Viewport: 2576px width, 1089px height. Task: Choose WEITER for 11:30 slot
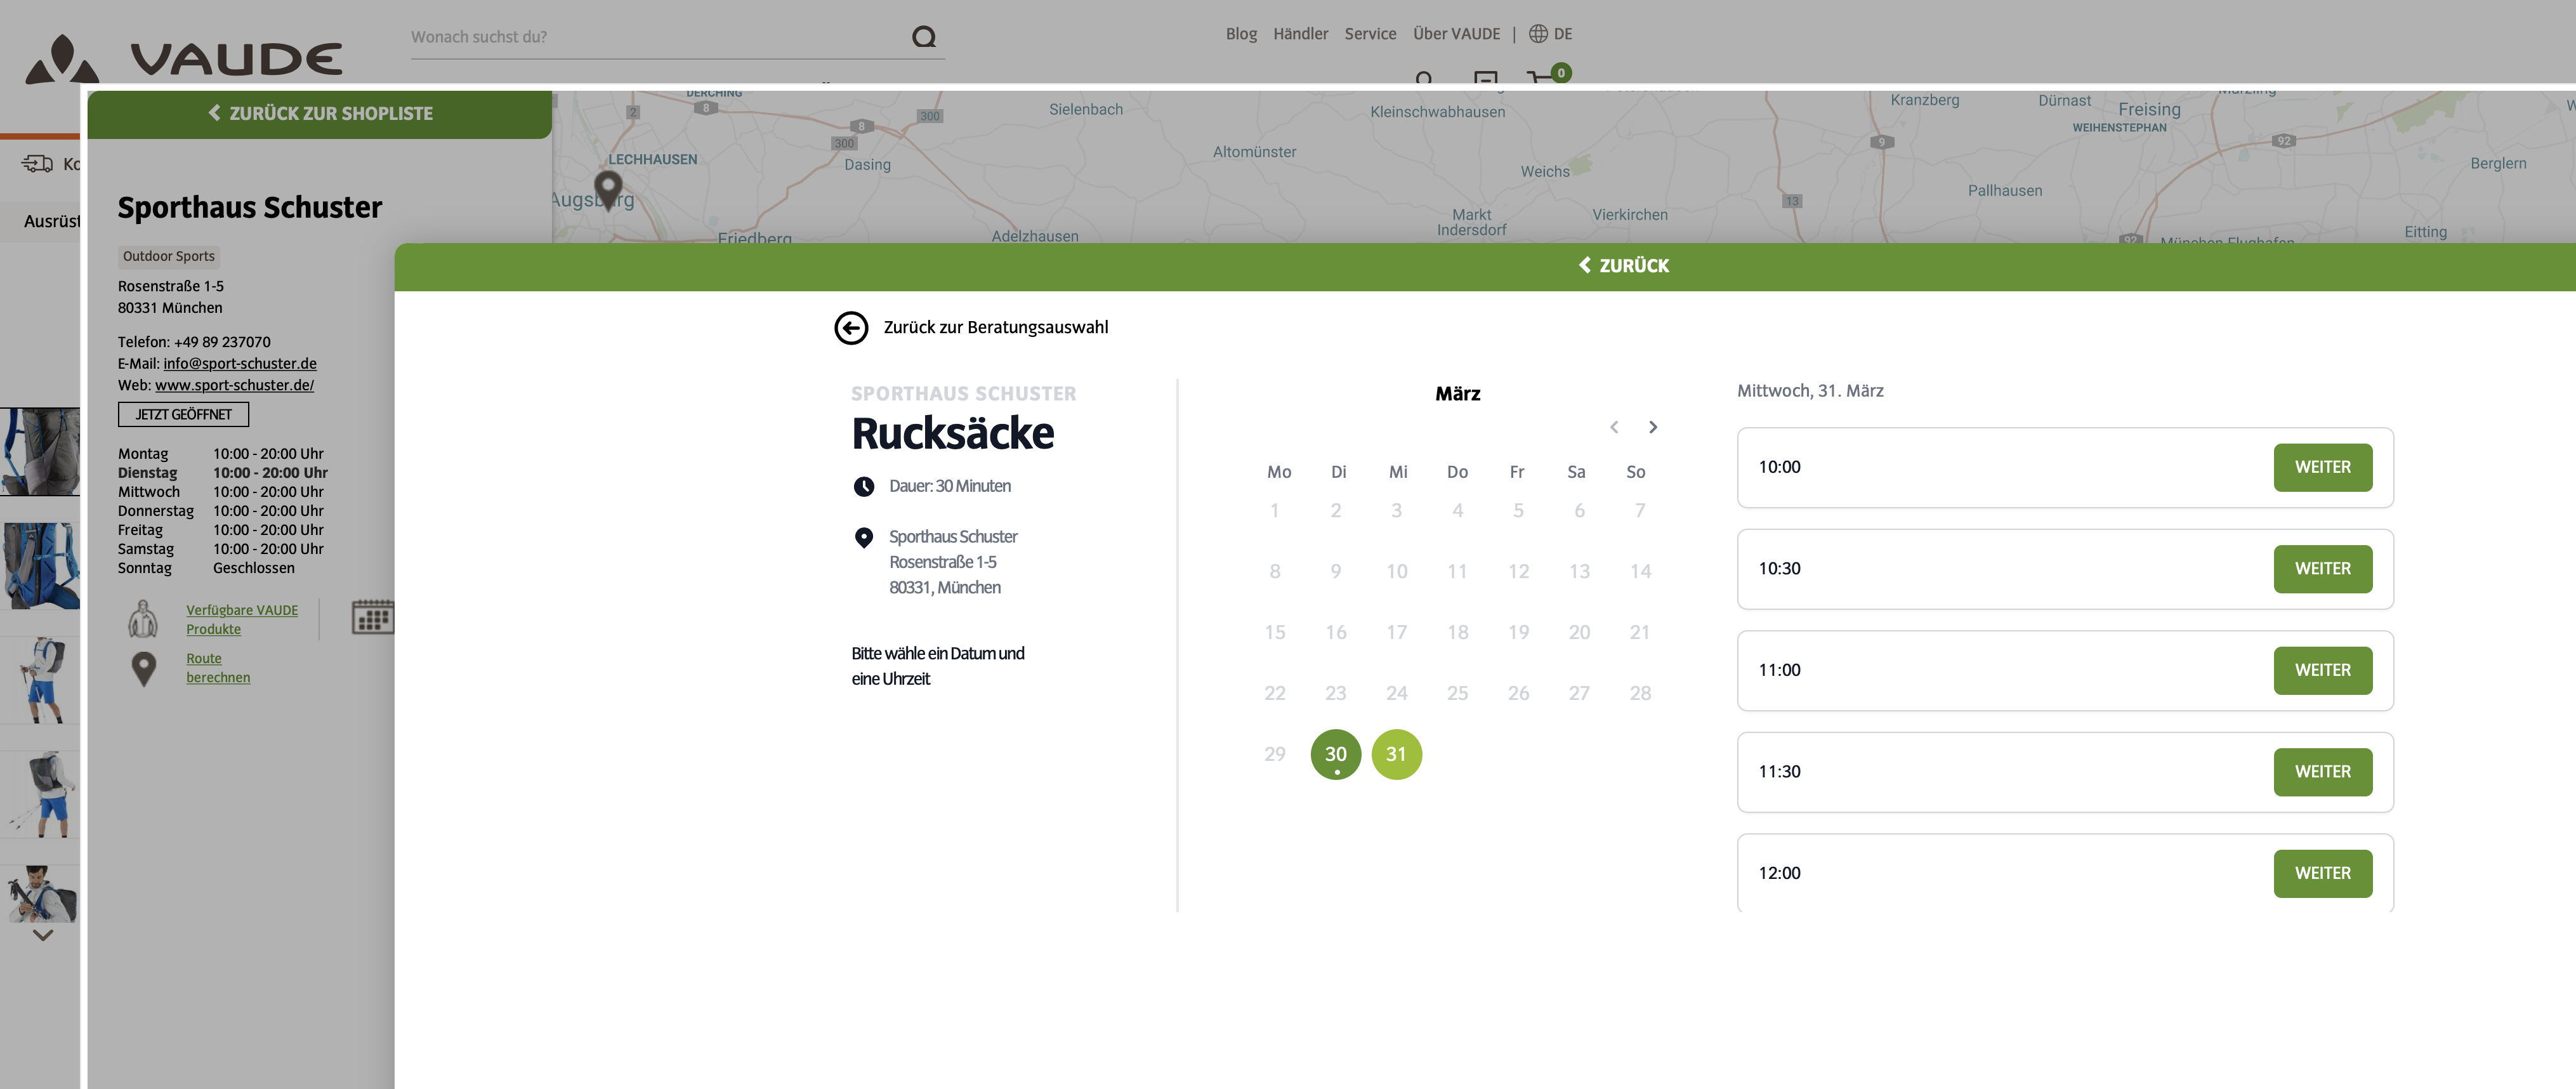click(x=2322, y=772)
